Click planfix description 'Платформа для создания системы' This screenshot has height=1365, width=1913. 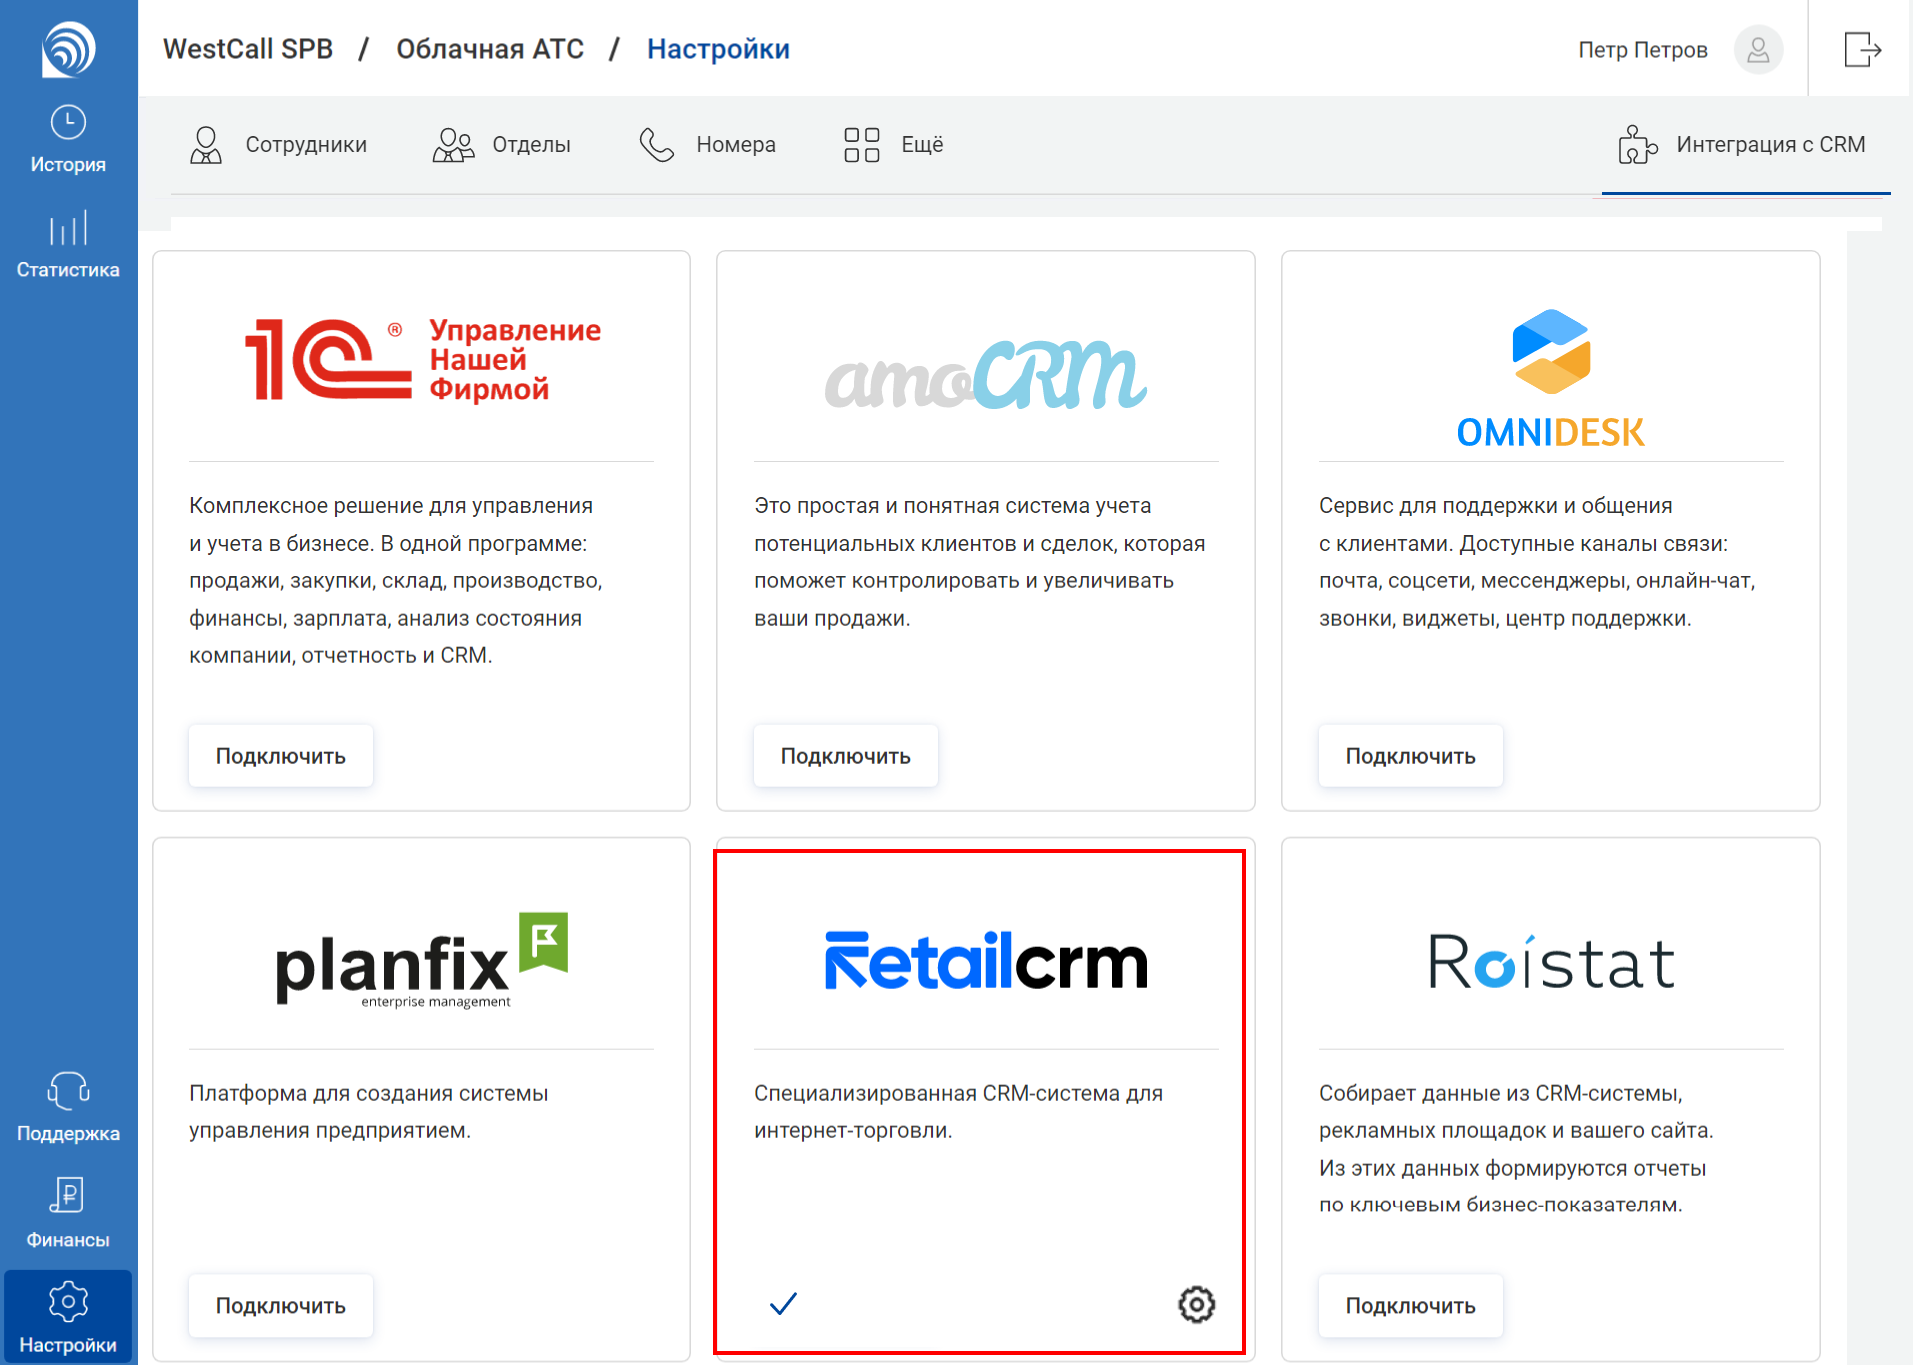click(x=369, y=1094)
